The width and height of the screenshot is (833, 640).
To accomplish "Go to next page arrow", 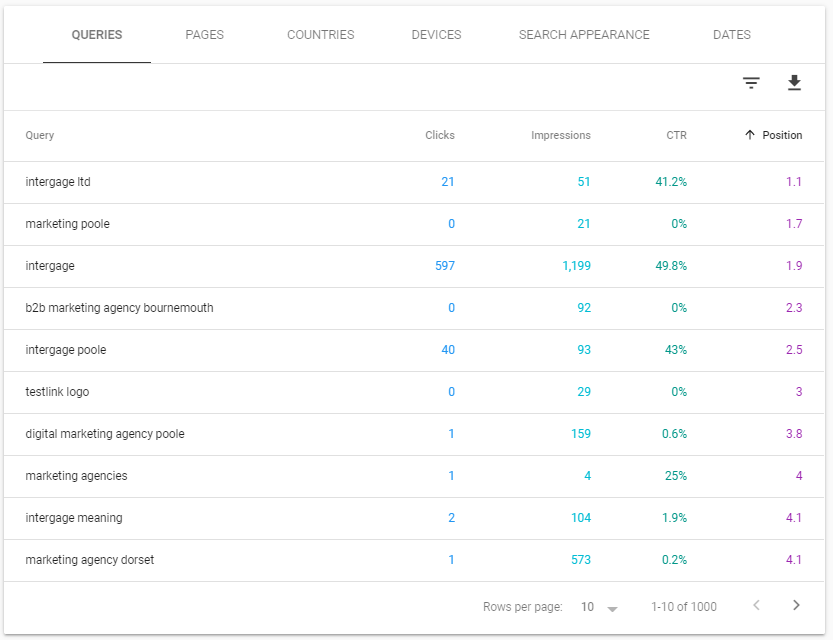I will click(796, 605).
